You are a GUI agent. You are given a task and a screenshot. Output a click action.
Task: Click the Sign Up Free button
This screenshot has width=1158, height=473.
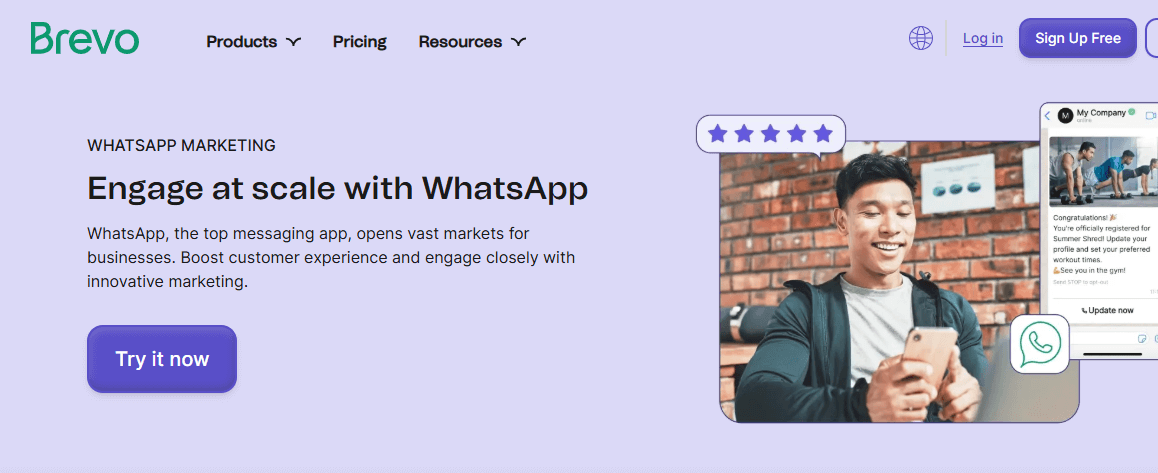[1078, 38]
